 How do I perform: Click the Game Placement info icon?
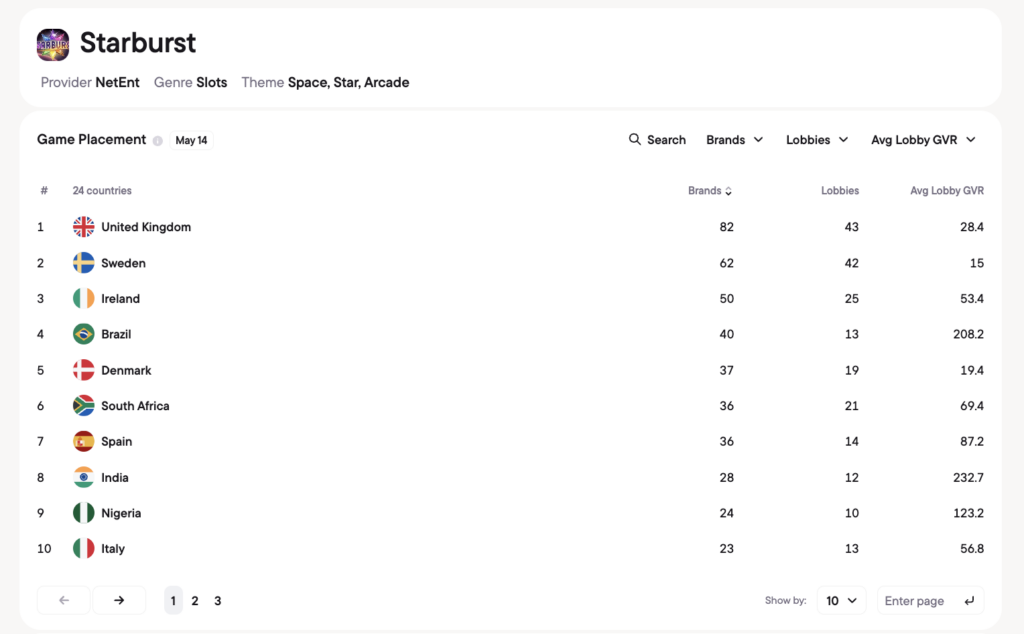coord(157,140)
